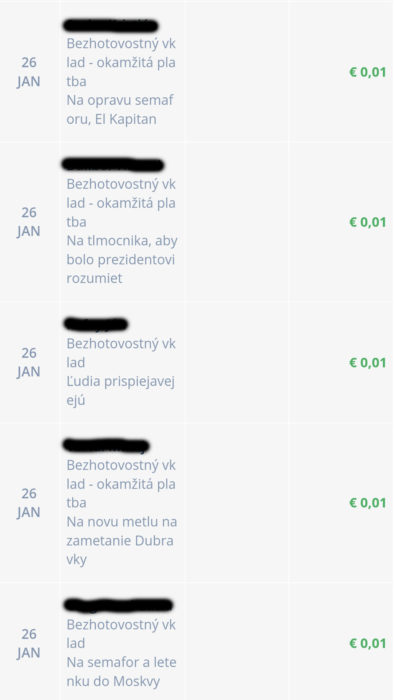Click redacted sender name above Ľudia prispievajejú
Image resolution: width=394 pixels, height=700 pixels.
(96, 324)
